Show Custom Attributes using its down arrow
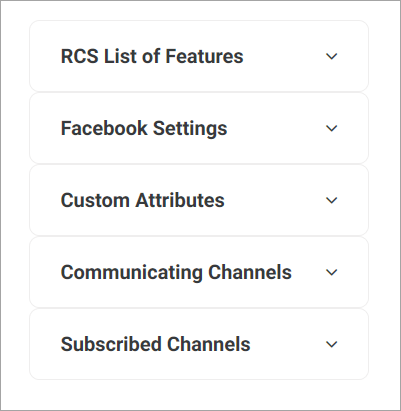 [x=331, y=200]
